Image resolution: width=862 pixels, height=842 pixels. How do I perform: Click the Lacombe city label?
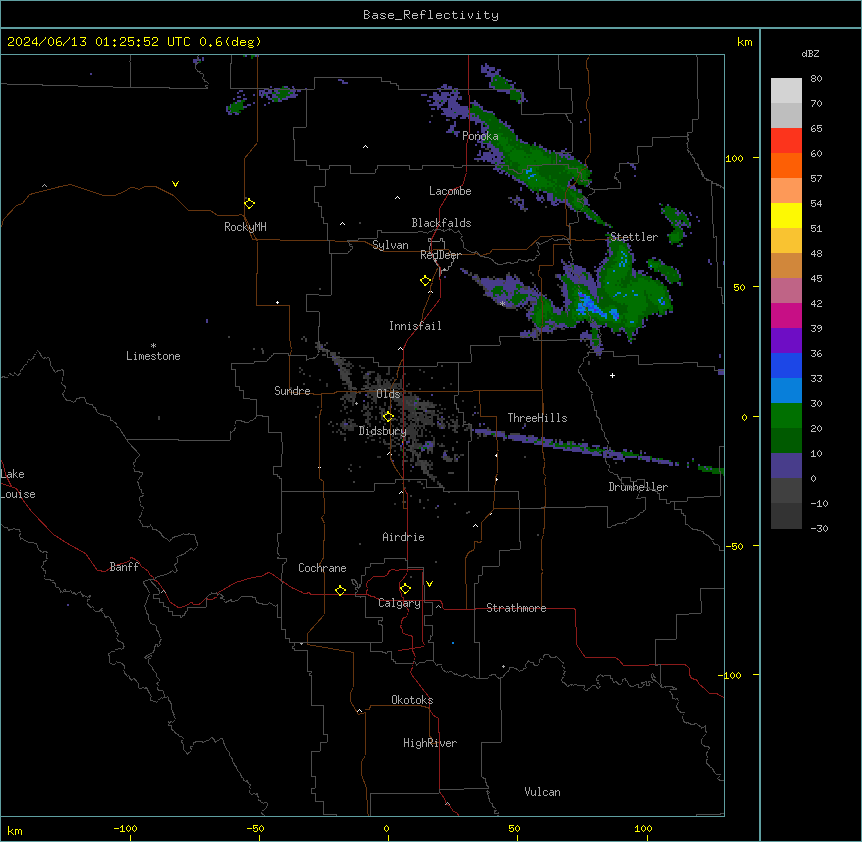tap(450, 191)
